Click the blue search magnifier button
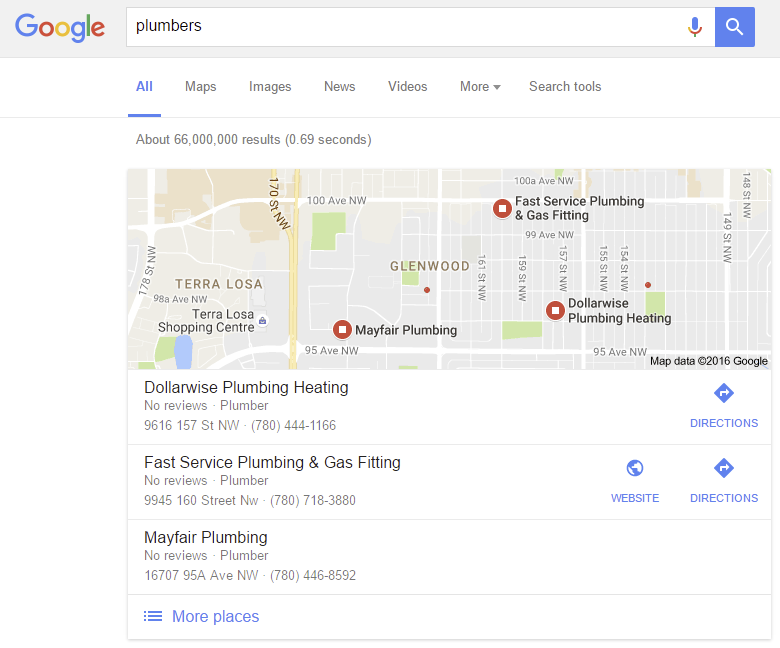780x648 pixels. tap(734, 27)
